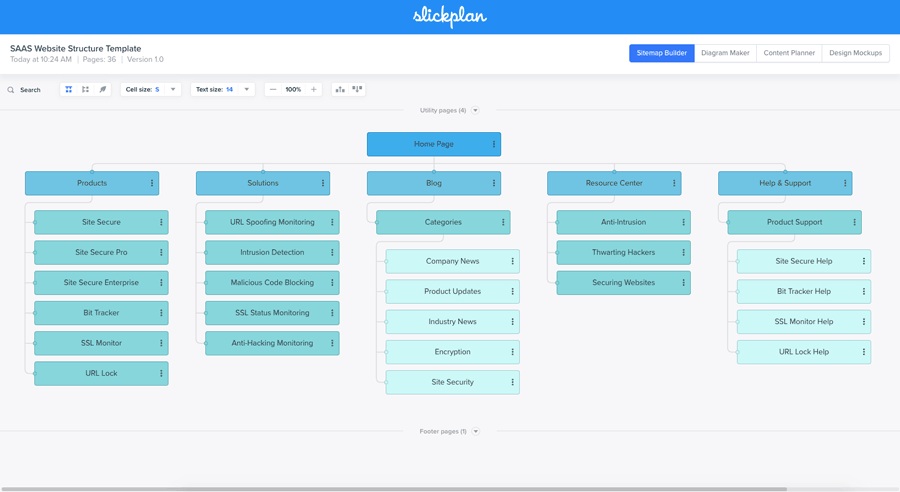Open the Search tool in toolbar
900x492 pixels.
pos(24,90)
